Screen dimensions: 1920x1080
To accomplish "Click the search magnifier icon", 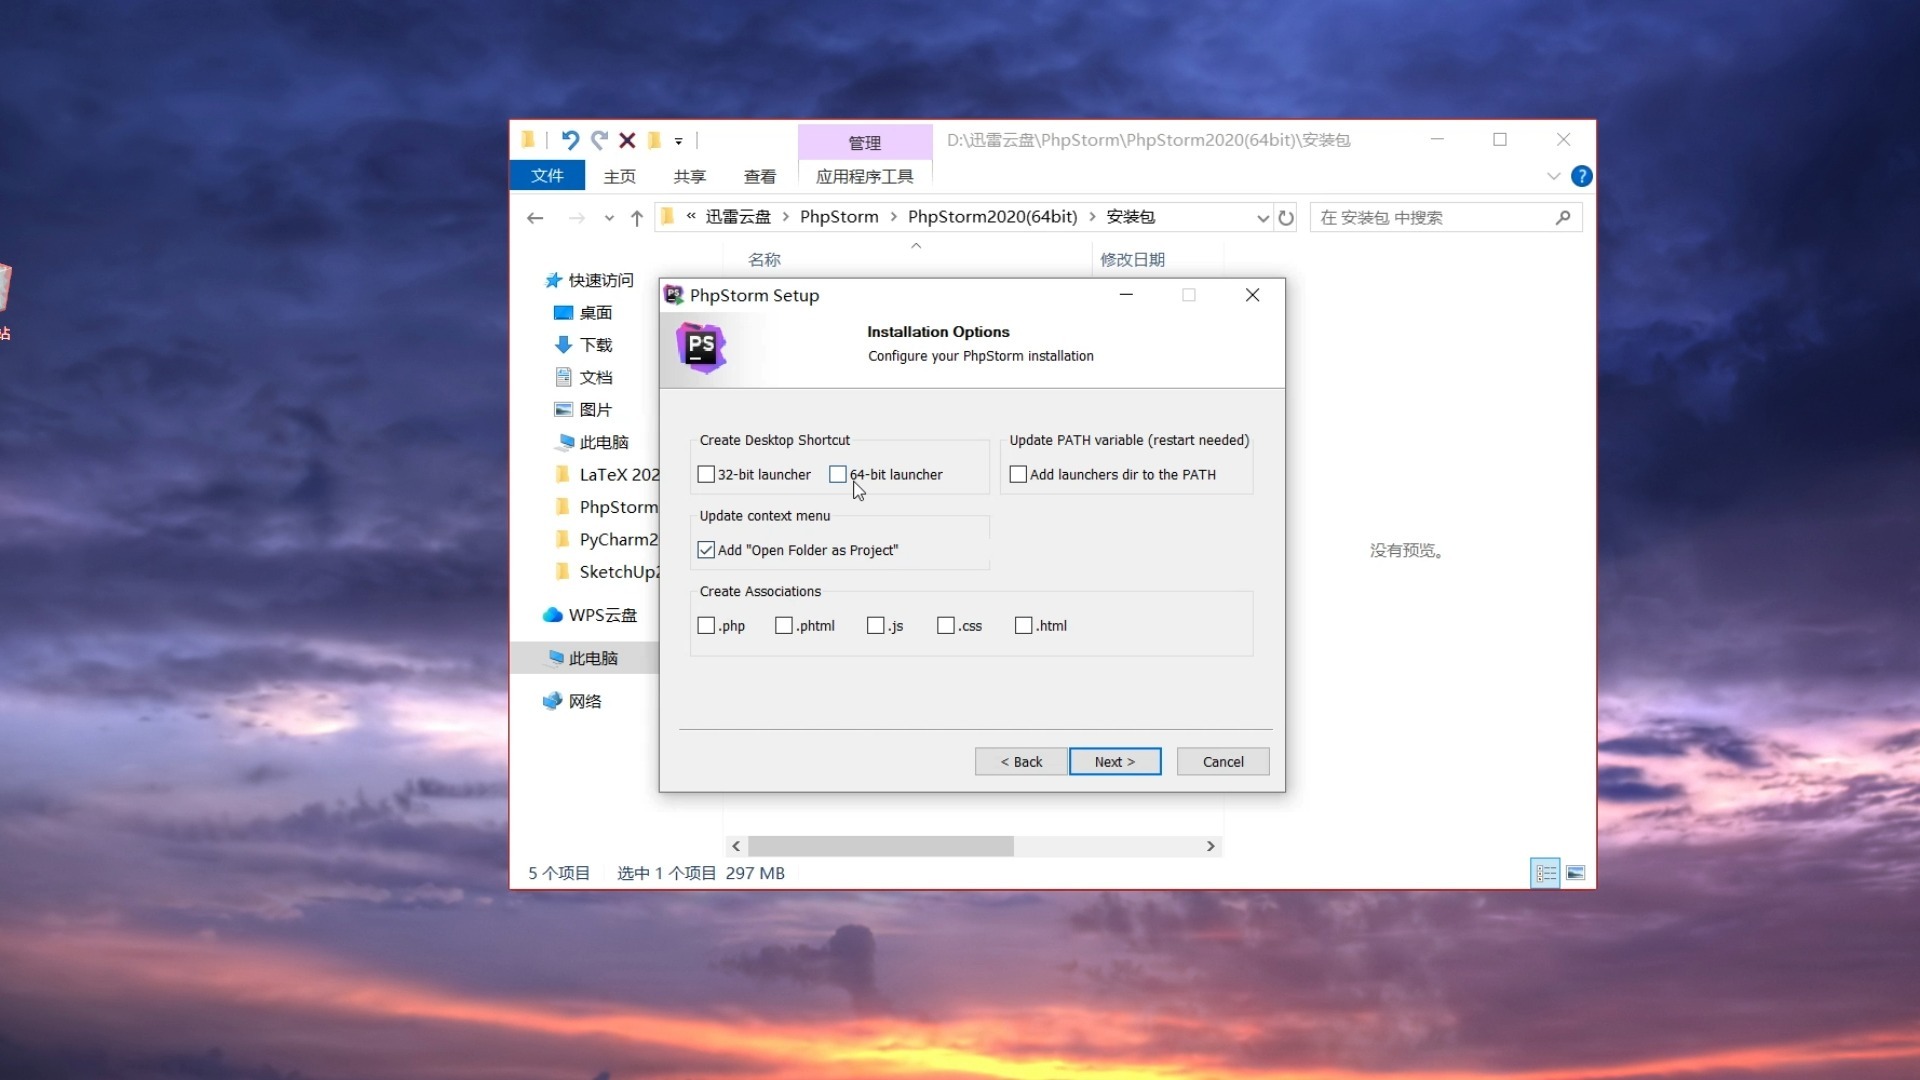I will tap(1563, 217).
